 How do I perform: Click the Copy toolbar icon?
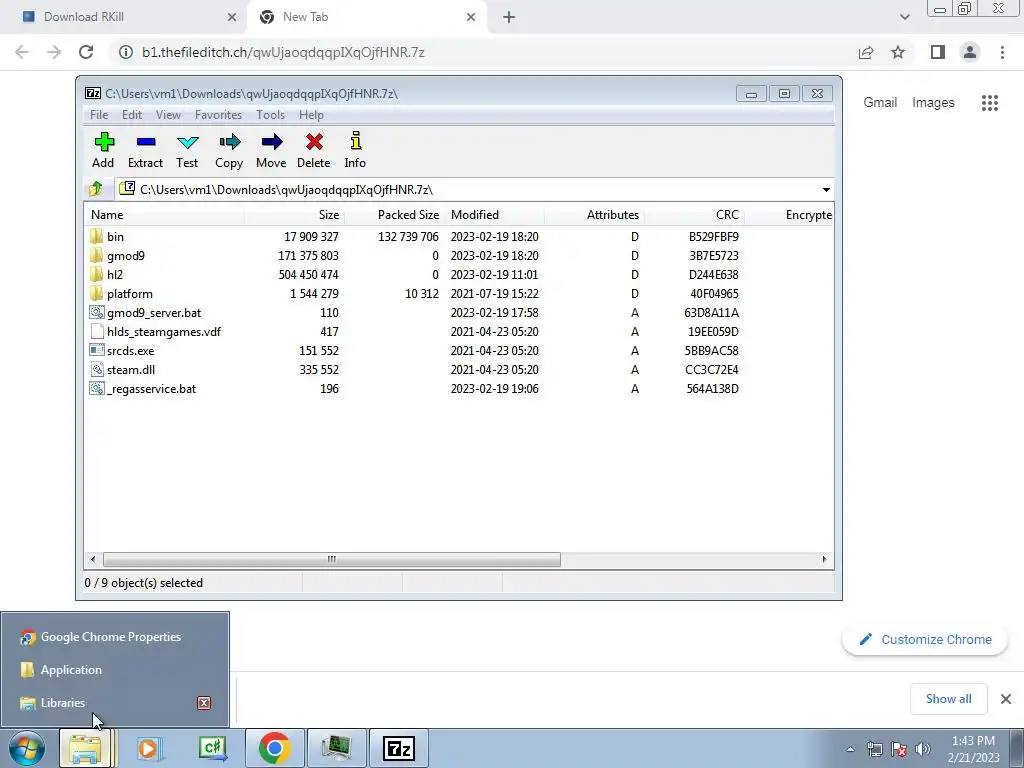pos(229,150)
